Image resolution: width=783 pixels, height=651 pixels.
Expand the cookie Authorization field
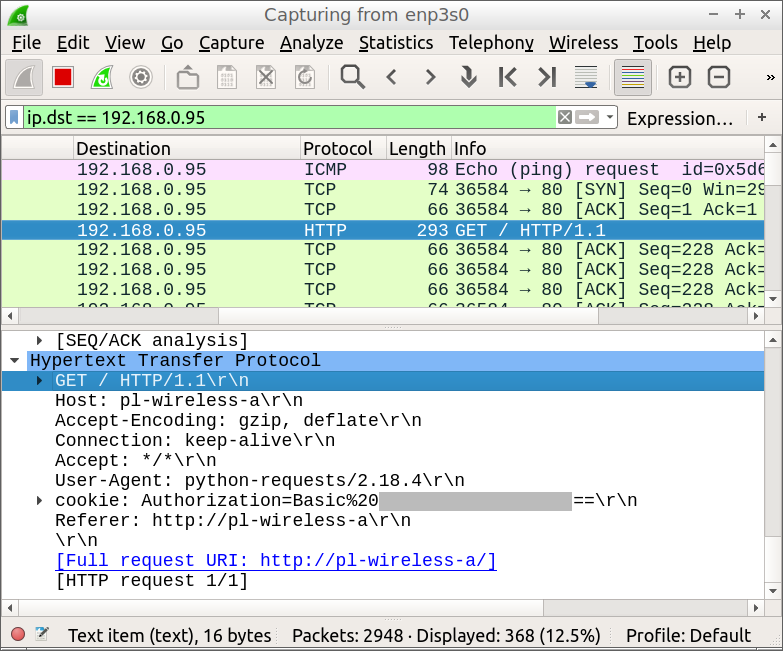[40, 500]
